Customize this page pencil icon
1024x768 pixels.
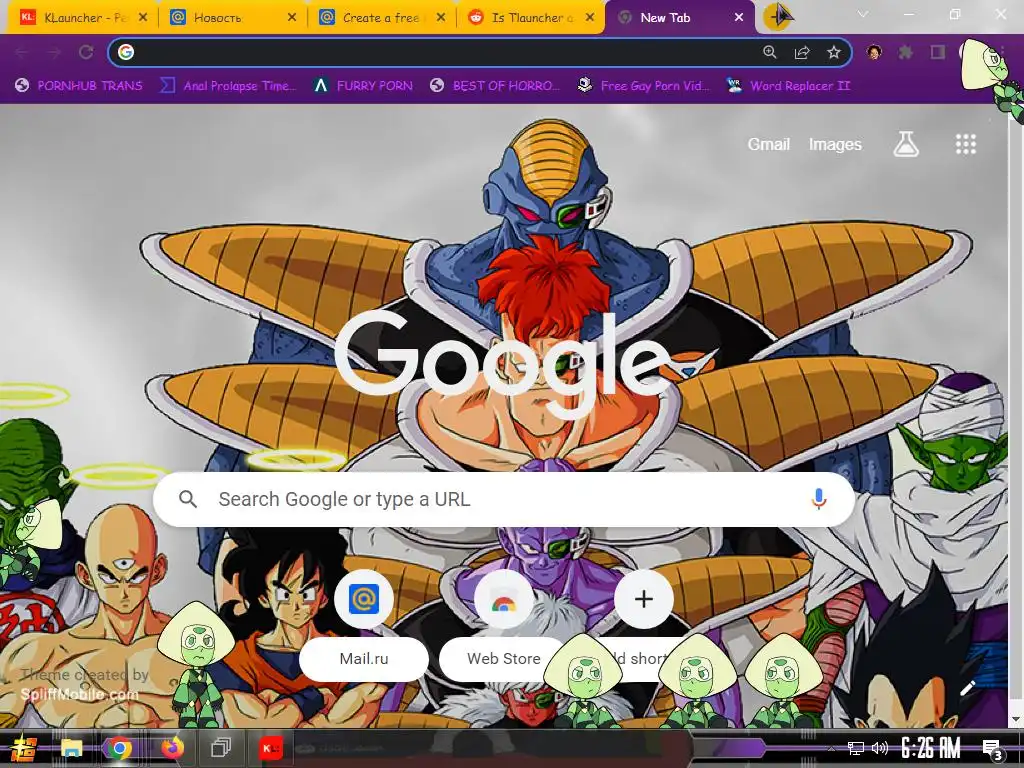click(968, 688)
